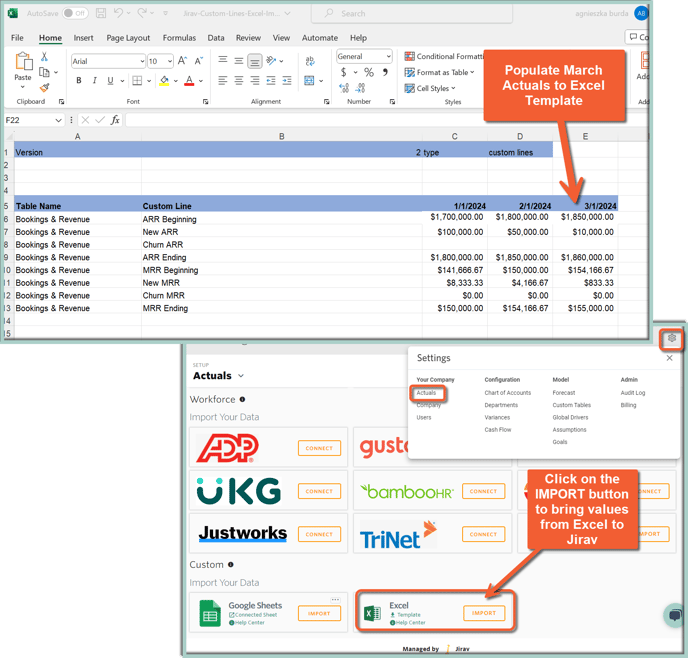Open Audit Log in Settings

click(x=633, y=393)
